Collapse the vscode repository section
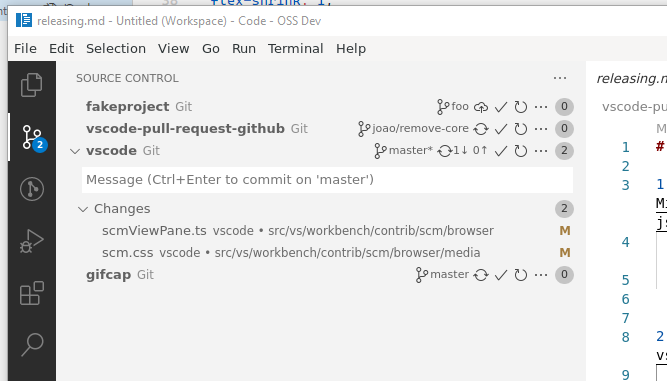667x381 pixels. point(75,151)
